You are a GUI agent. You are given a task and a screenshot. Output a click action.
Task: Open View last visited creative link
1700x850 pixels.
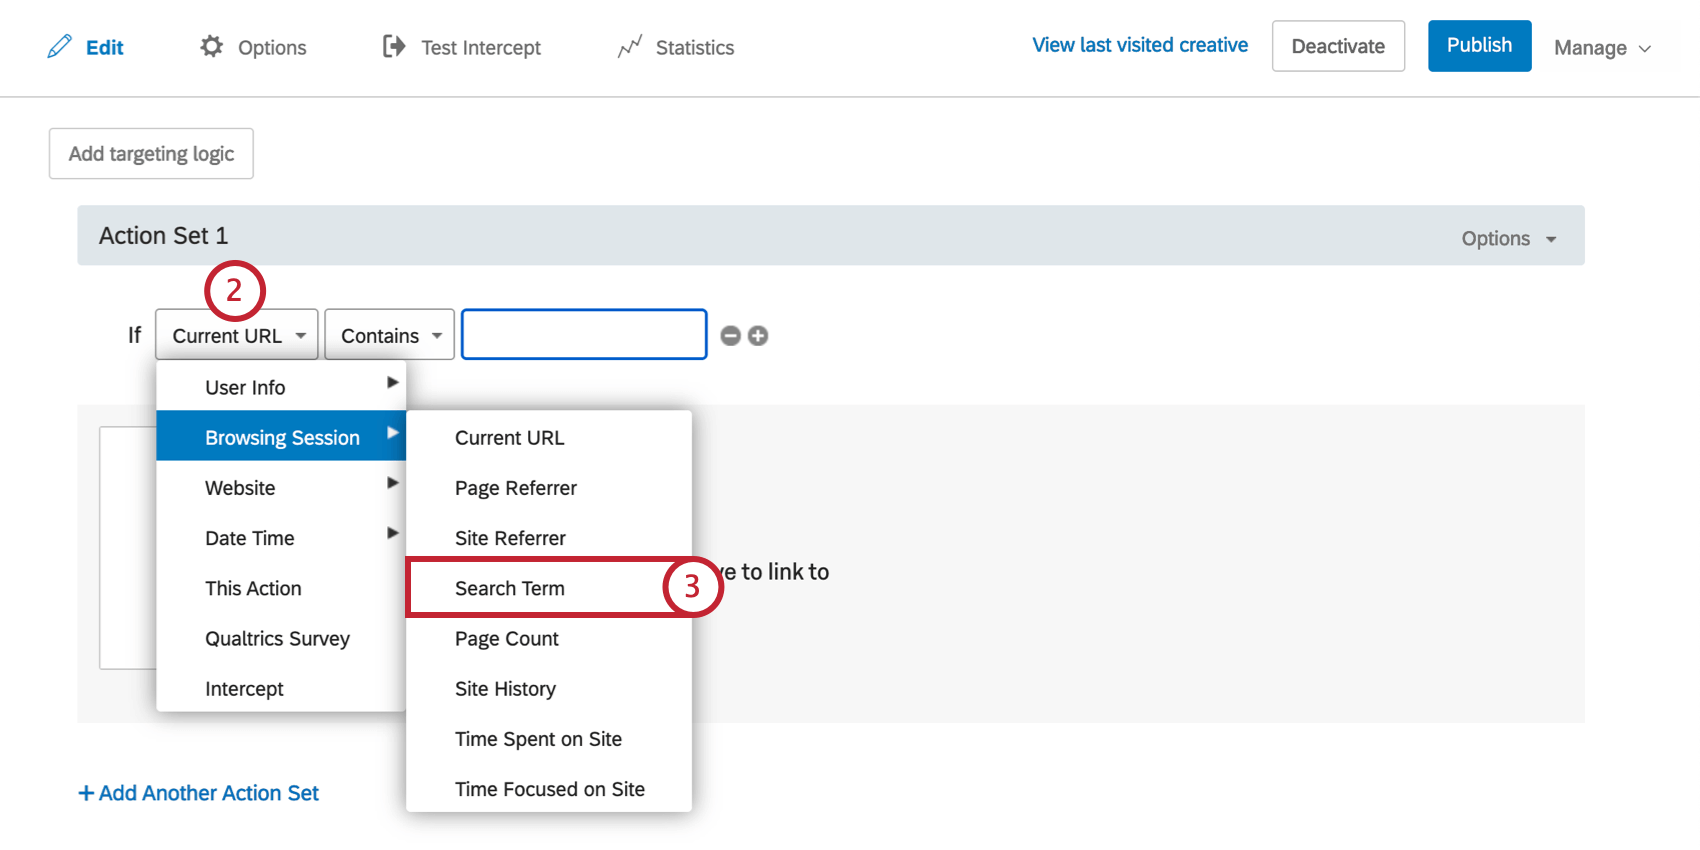point(1140,45)
